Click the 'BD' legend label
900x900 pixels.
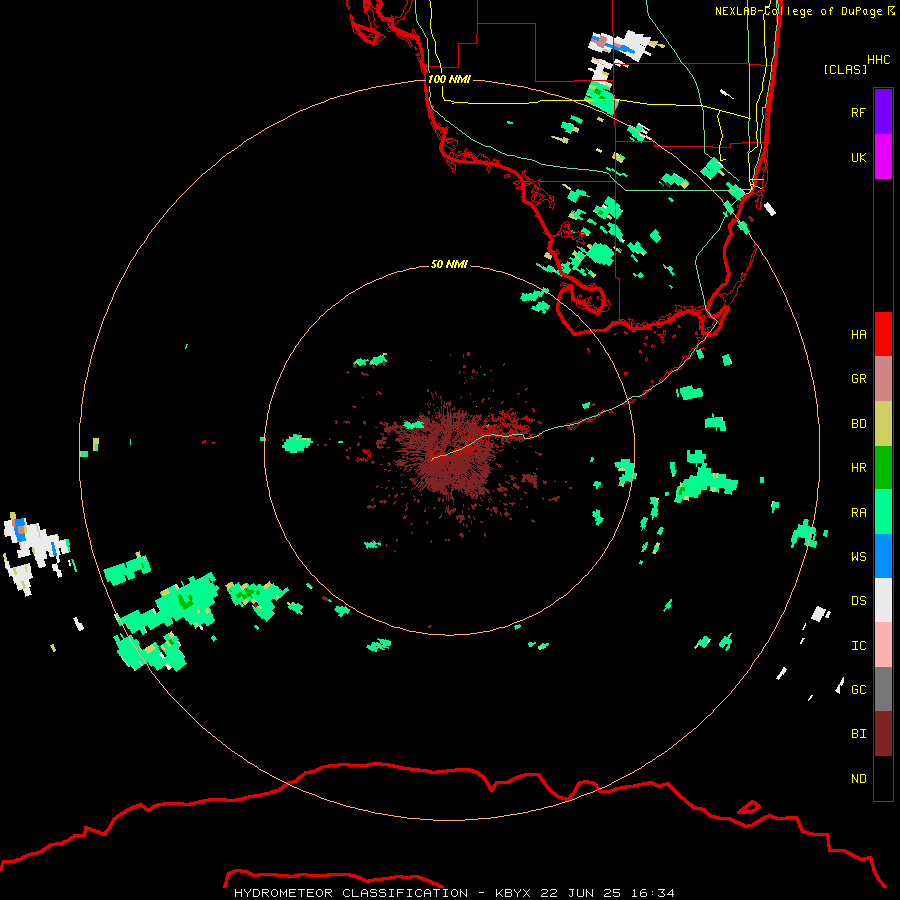858,424
